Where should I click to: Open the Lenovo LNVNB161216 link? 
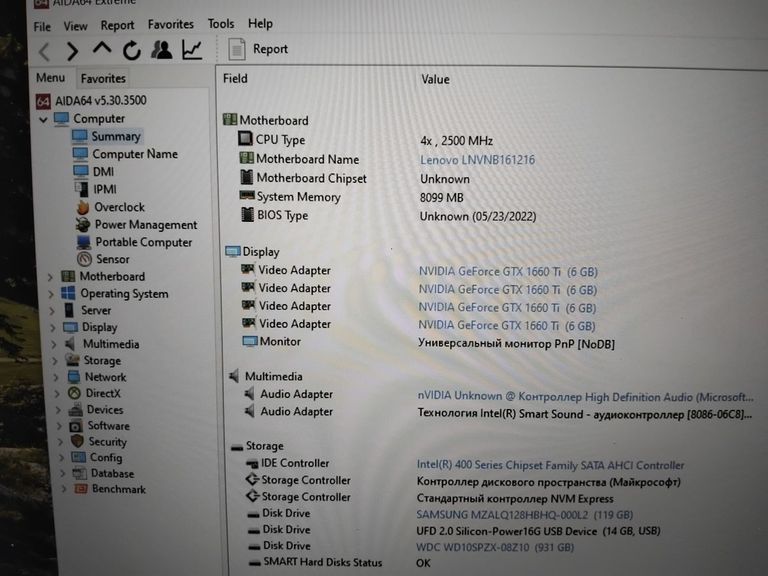pyautogui.click(x=478, y=160)
